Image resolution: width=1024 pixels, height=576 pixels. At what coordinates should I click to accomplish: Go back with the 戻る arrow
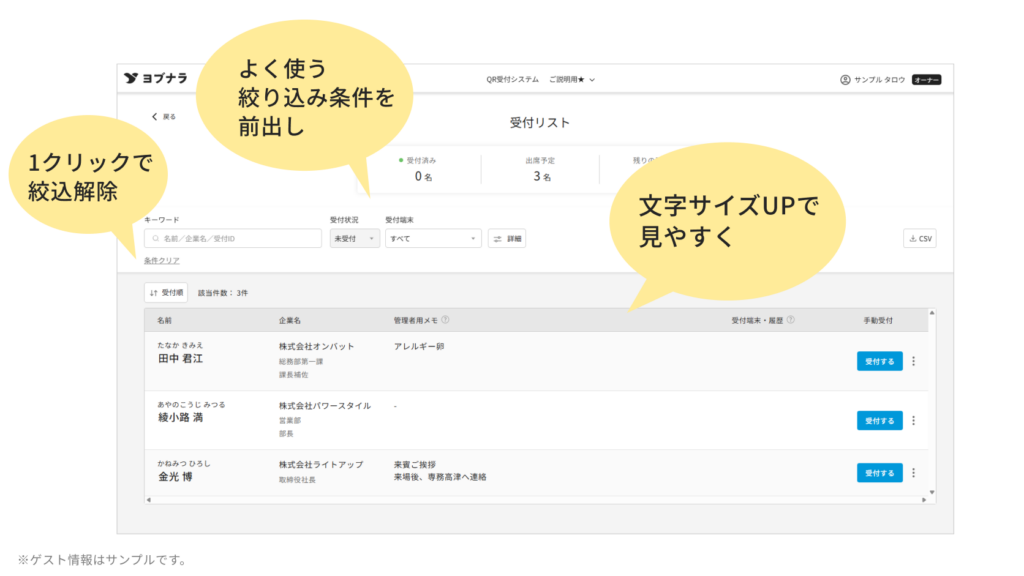tap(163, 117)
